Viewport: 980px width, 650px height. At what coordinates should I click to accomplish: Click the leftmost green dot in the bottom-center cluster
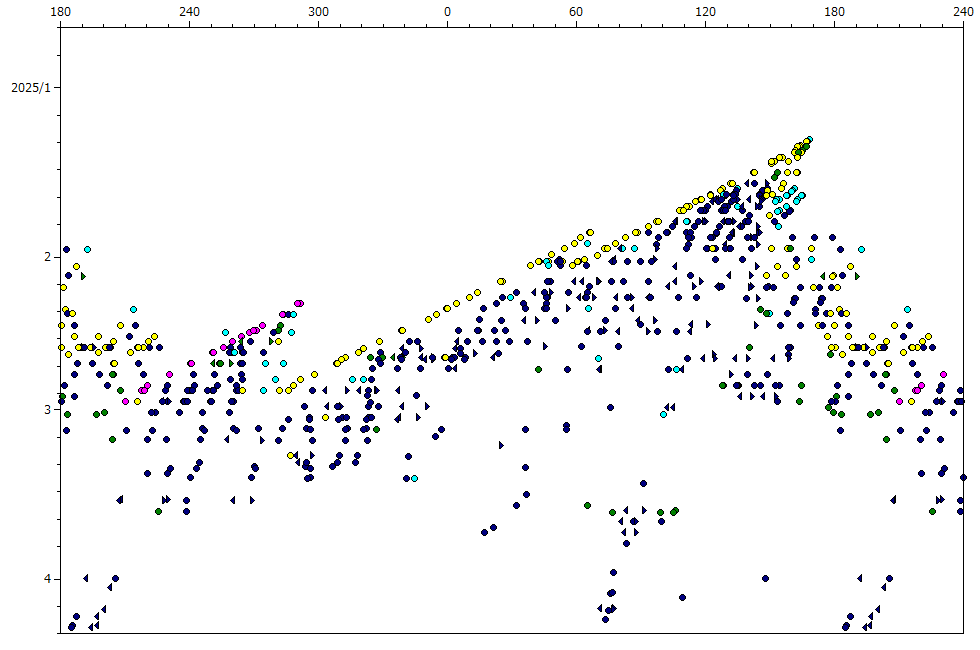point(587,505)
